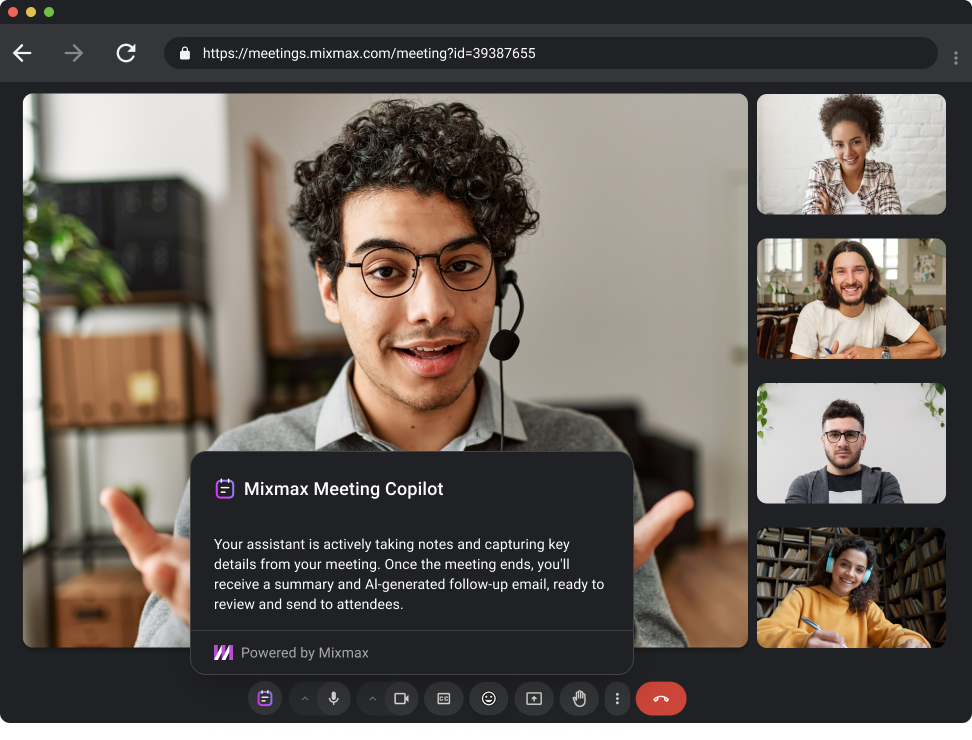Screen dimensions: 972x740
Task: Open browser three-dot menu
Action: (955, 58)
